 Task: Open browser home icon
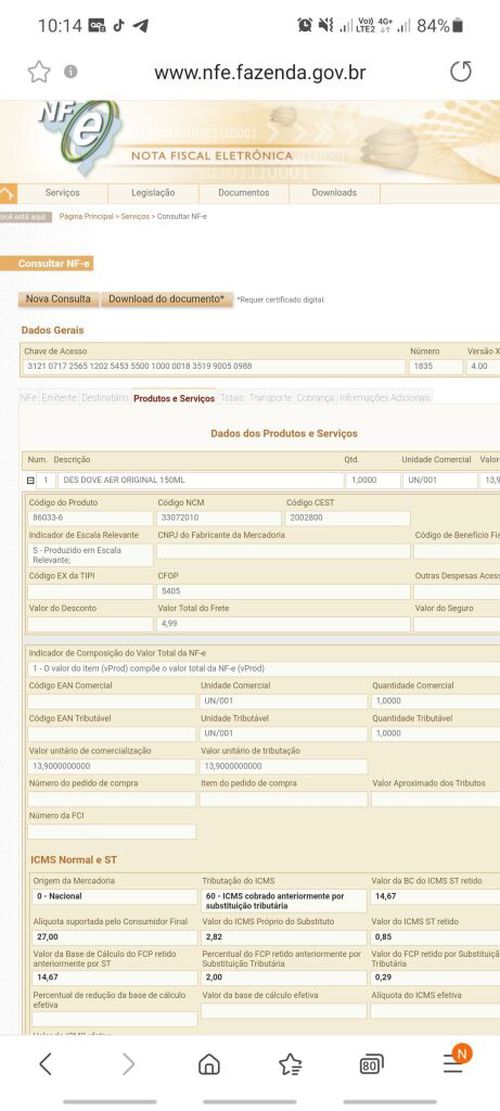coord(208,1064)
